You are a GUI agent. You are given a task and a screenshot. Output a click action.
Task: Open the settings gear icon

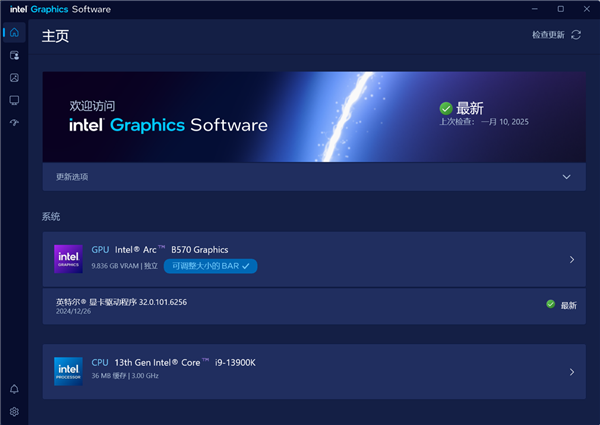coord(14,411)
